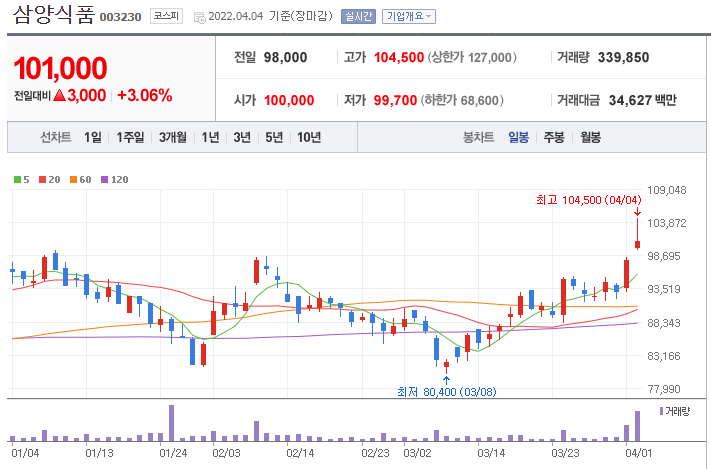Click the lower limit 68,600 text
The width and height of the screenshot is (711, 469).
coord(462,100)
